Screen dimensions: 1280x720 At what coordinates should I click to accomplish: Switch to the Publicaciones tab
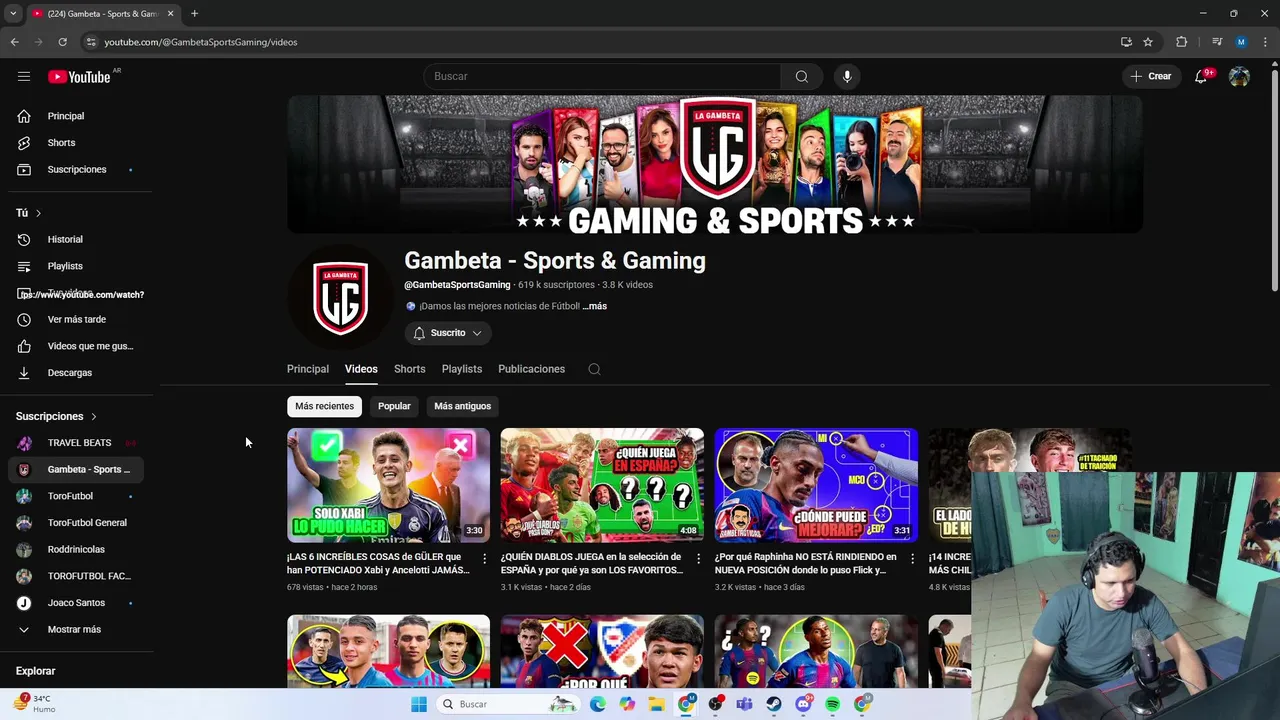pos(531,369)
